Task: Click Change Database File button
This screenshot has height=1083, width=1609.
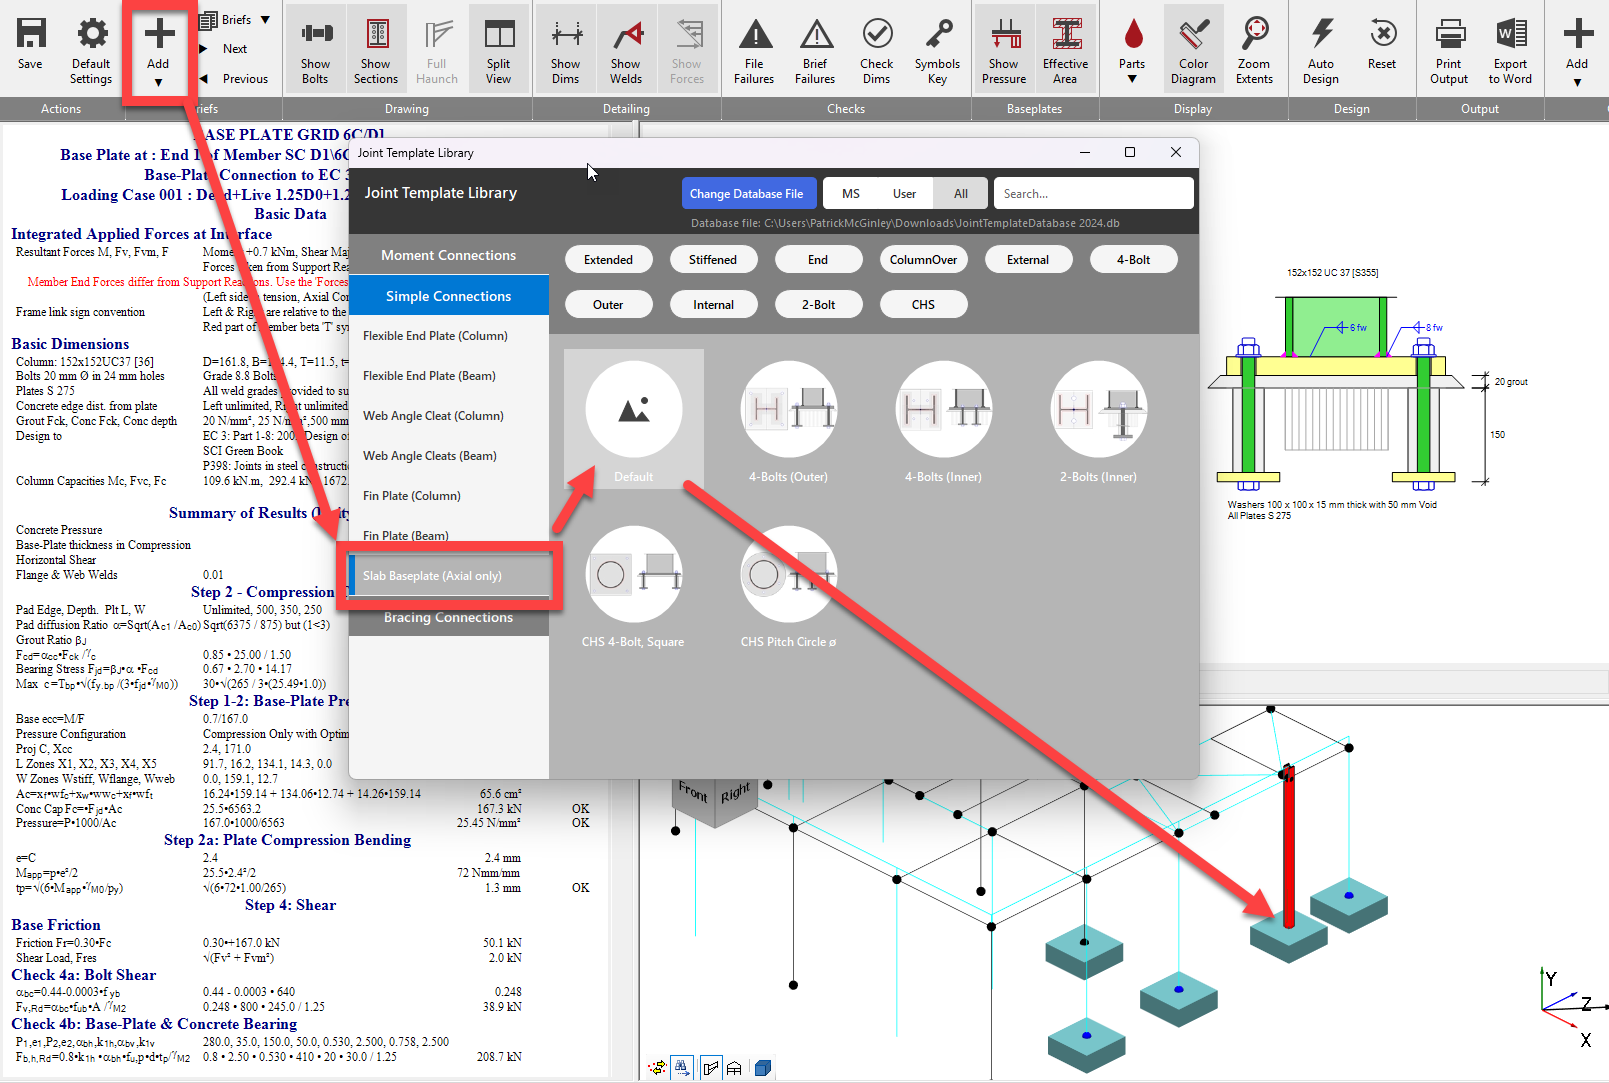Action: tap(746, 194)
